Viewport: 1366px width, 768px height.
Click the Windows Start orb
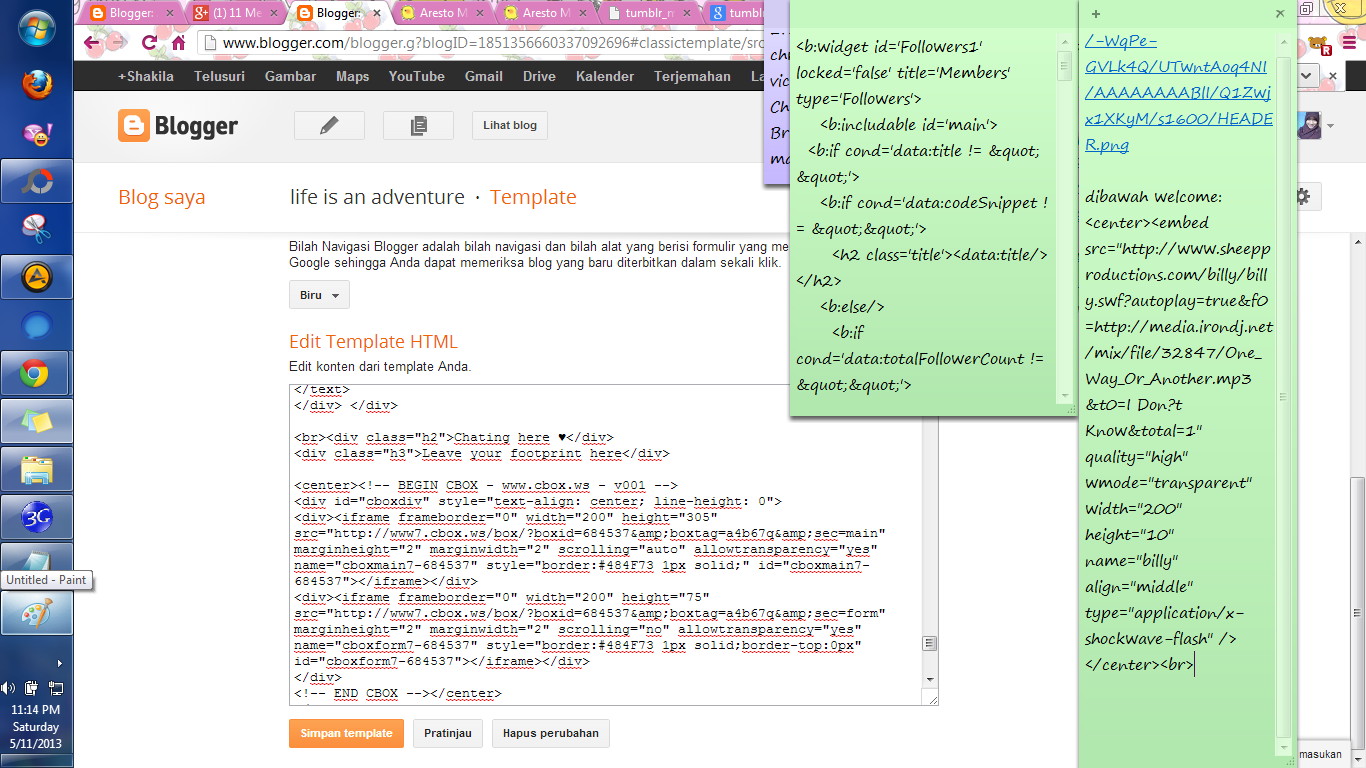click(x=37, y=30)
